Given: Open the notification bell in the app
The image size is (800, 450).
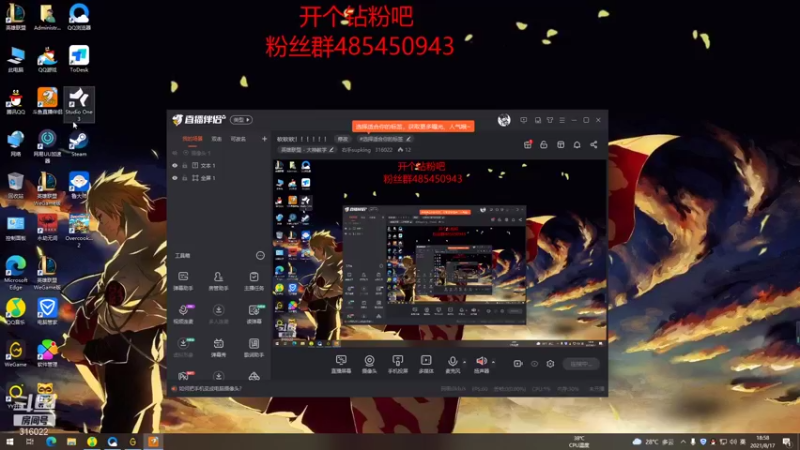Looking at the screenshot, I should [x=577, y=145].
